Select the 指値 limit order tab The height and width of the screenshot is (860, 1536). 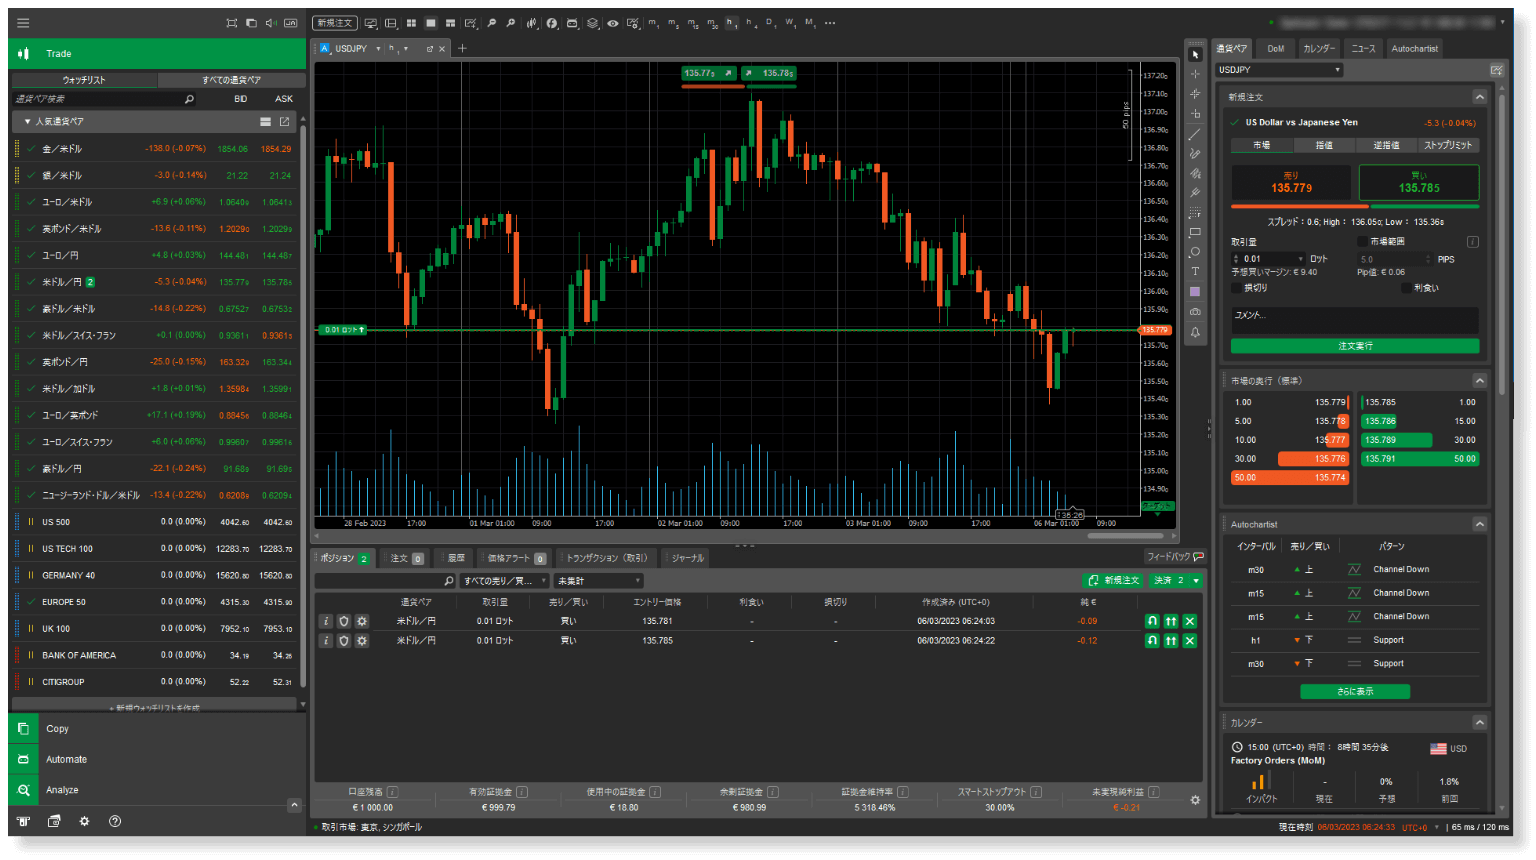pyautogui.click(x=1324, y=145)
